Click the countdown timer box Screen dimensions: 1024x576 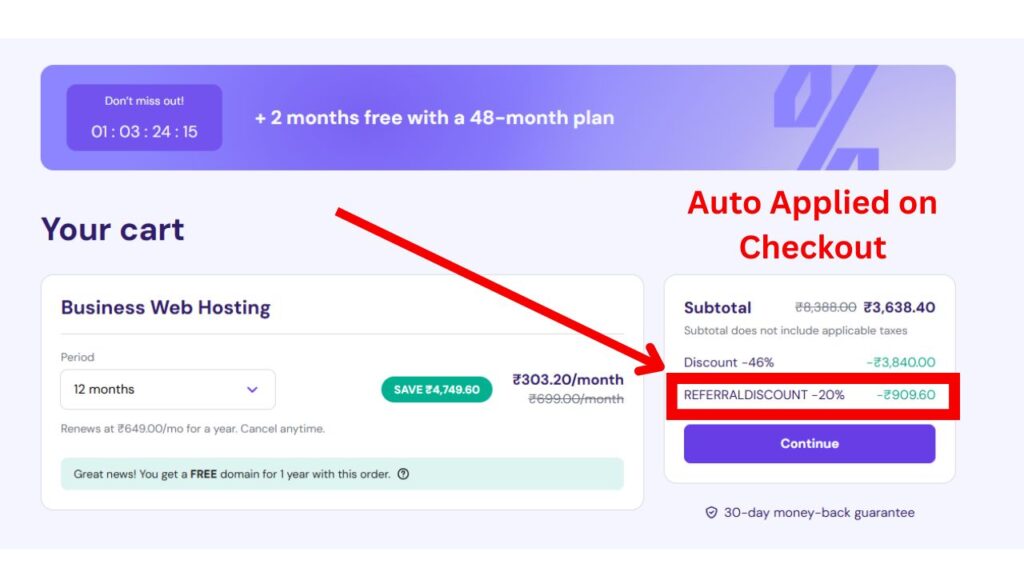[x=144, y=118]
